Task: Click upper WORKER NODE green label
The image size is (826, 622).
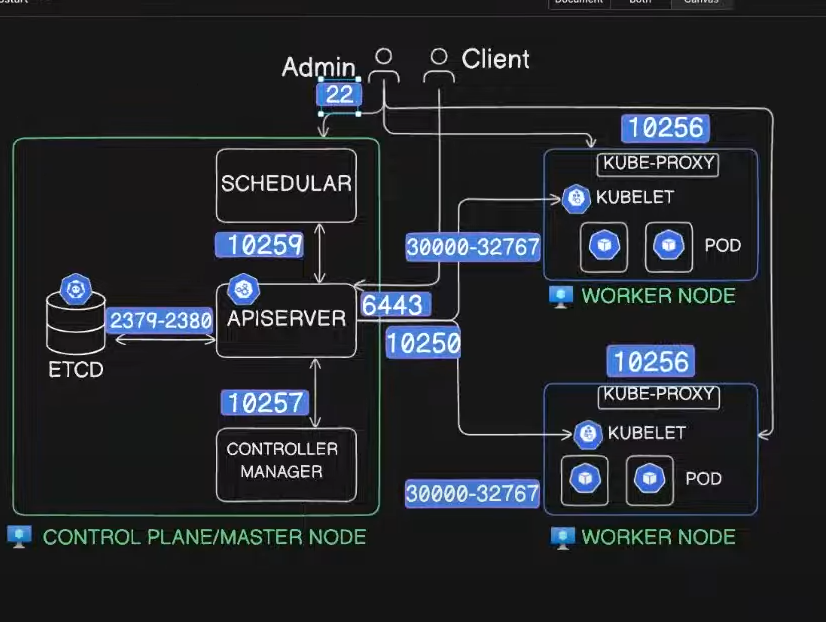Action: coord(658,296)
